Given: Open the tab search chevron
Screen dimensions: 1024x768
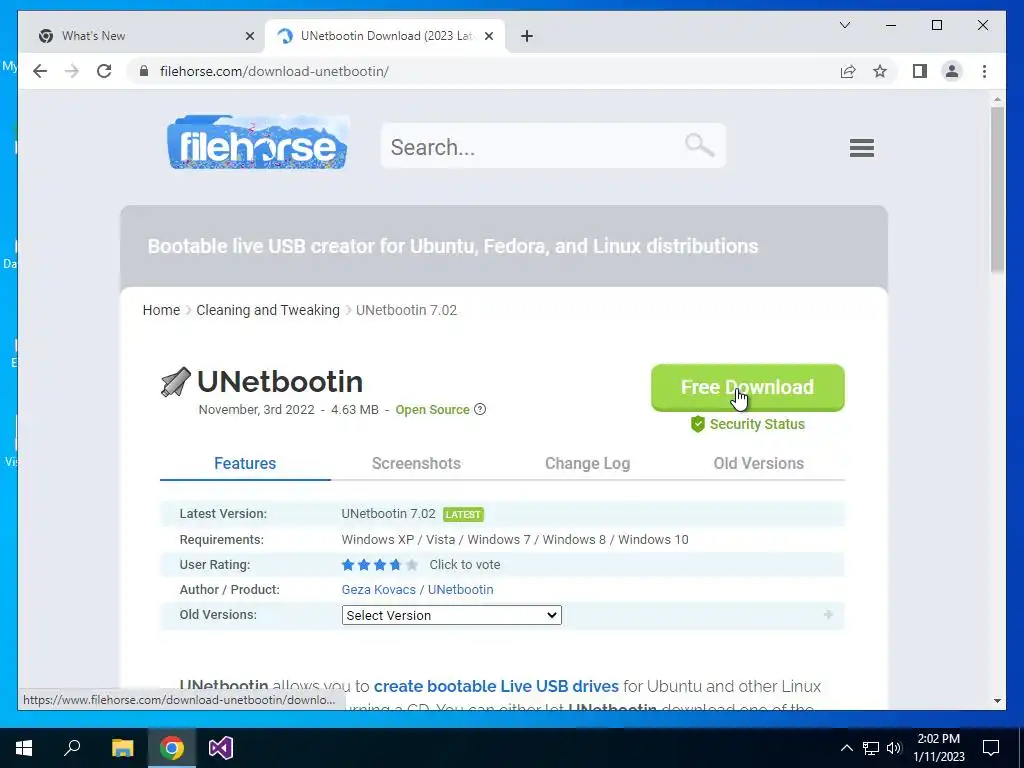Looking at the screenshot, I should tap(845, 25).
